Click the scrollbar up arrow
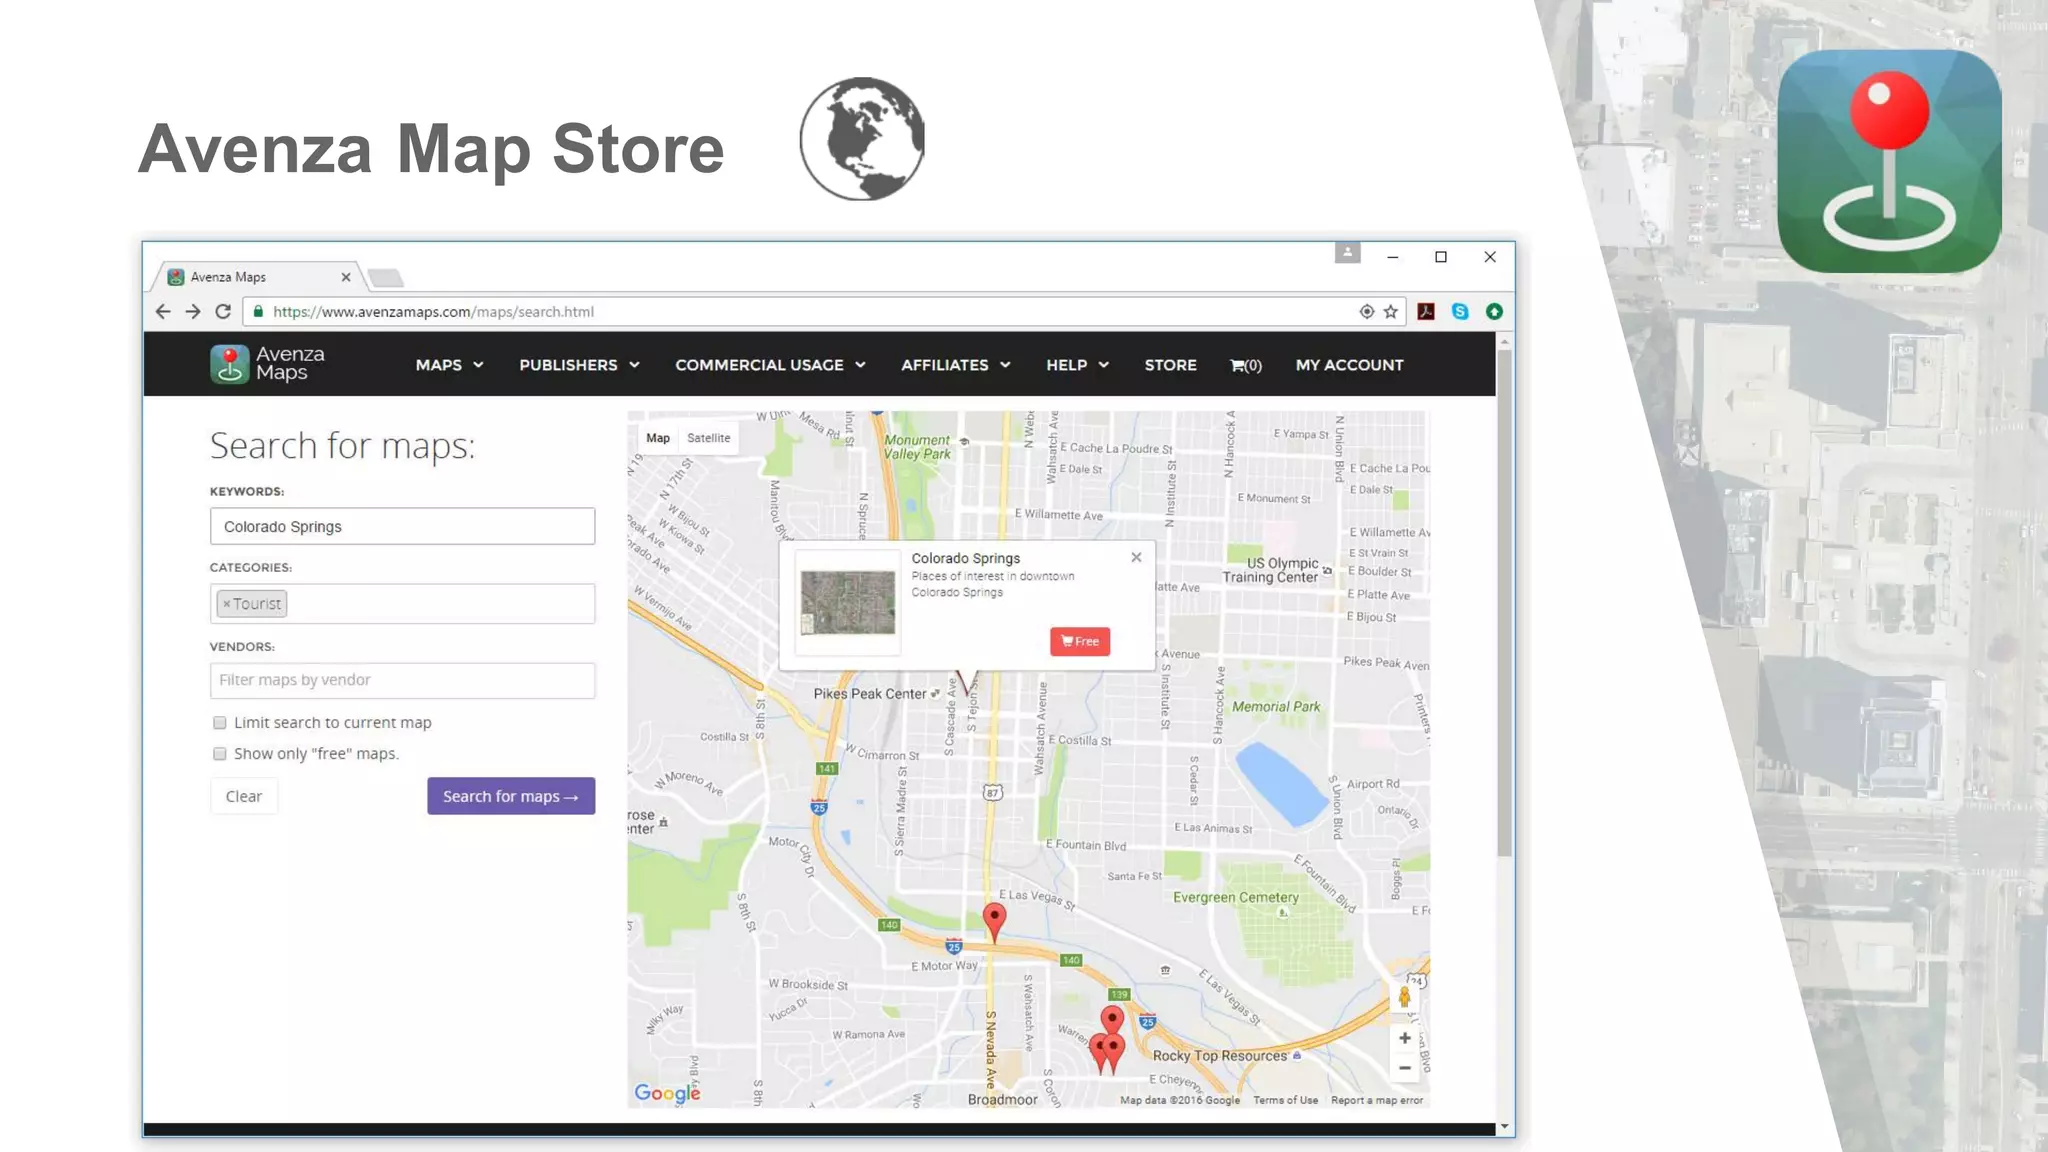 (1504, 342)
